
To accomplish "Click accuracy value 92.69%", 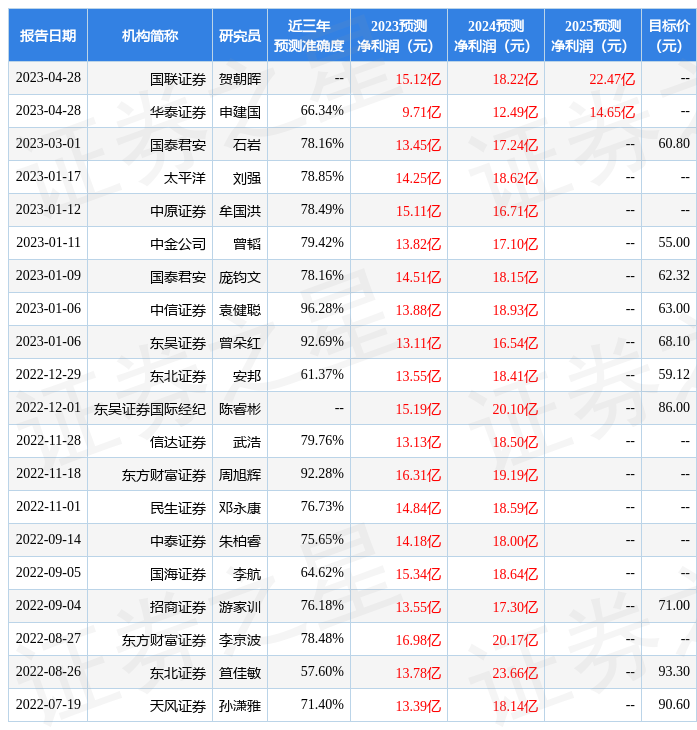I will point(322,342).
